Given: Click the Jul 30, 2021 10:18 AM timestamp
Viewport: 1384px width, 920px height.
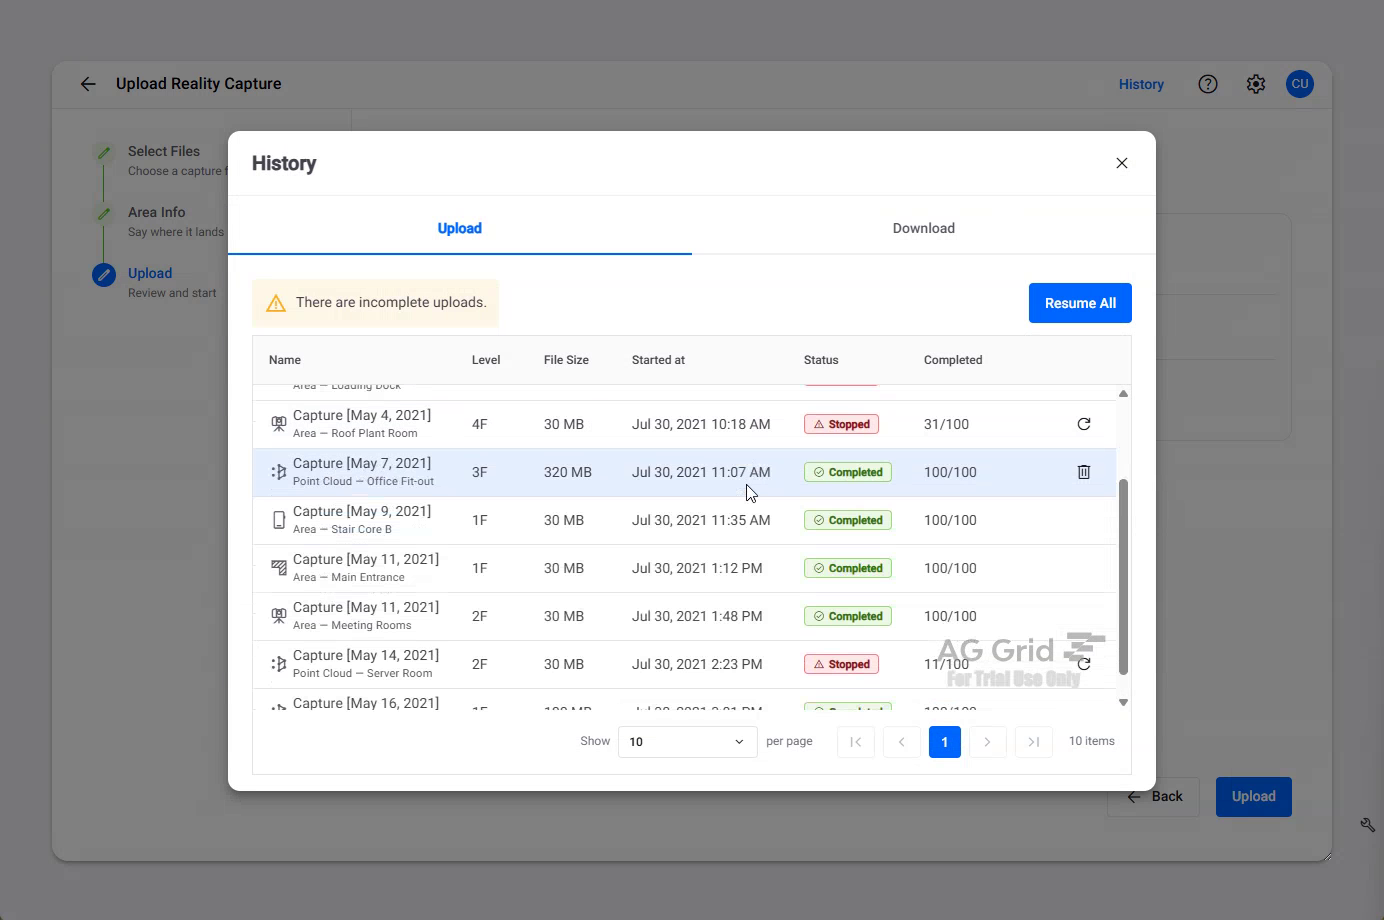Looking at the screenshot, I should pyautogui.click(x=701, y=424).
